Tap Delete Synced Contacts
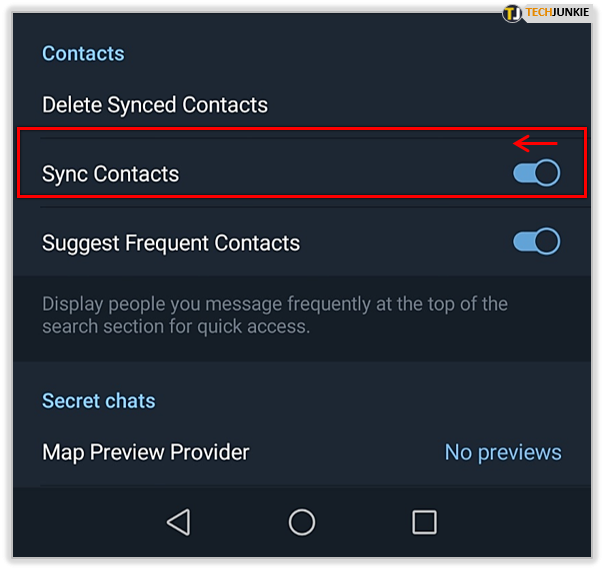Image resolution: width=604 pixels, height=570 pixels. pyautogui.click(x=155, y=105)
